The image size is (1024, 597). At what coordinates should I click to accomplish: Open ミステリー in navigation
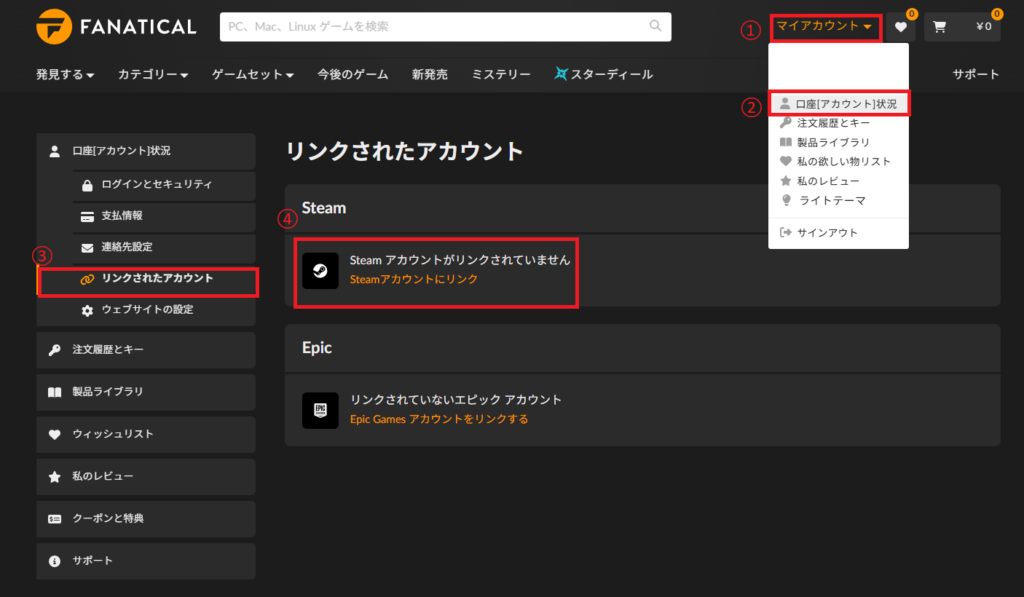point(501,74)
